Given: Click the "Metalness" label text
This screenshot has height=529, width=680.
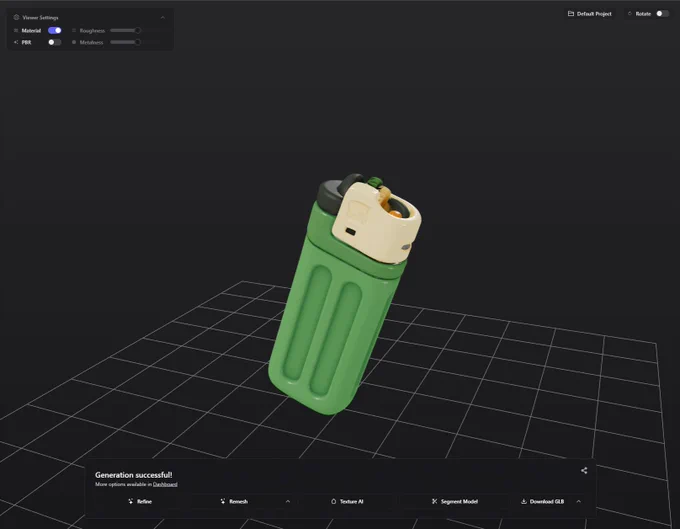Looking at the screenshot, I should (92, 42).
